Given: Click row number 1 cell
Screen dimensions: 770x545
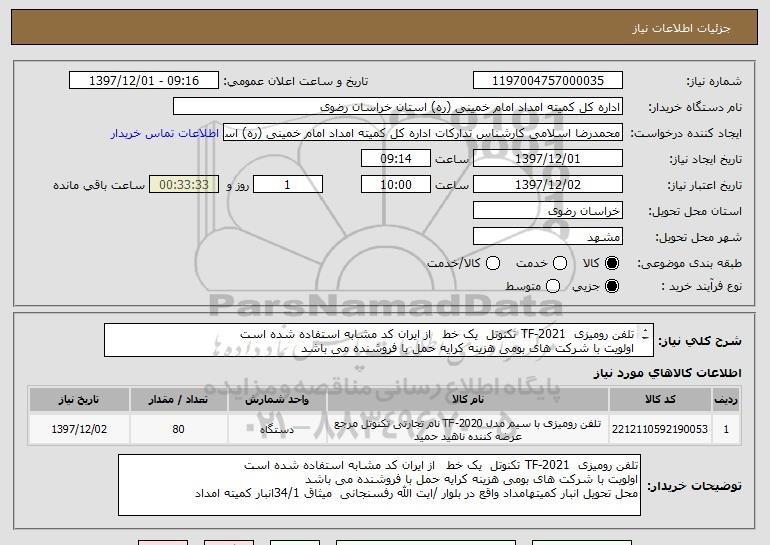Looking at the screenshot, I should point(726,429).
